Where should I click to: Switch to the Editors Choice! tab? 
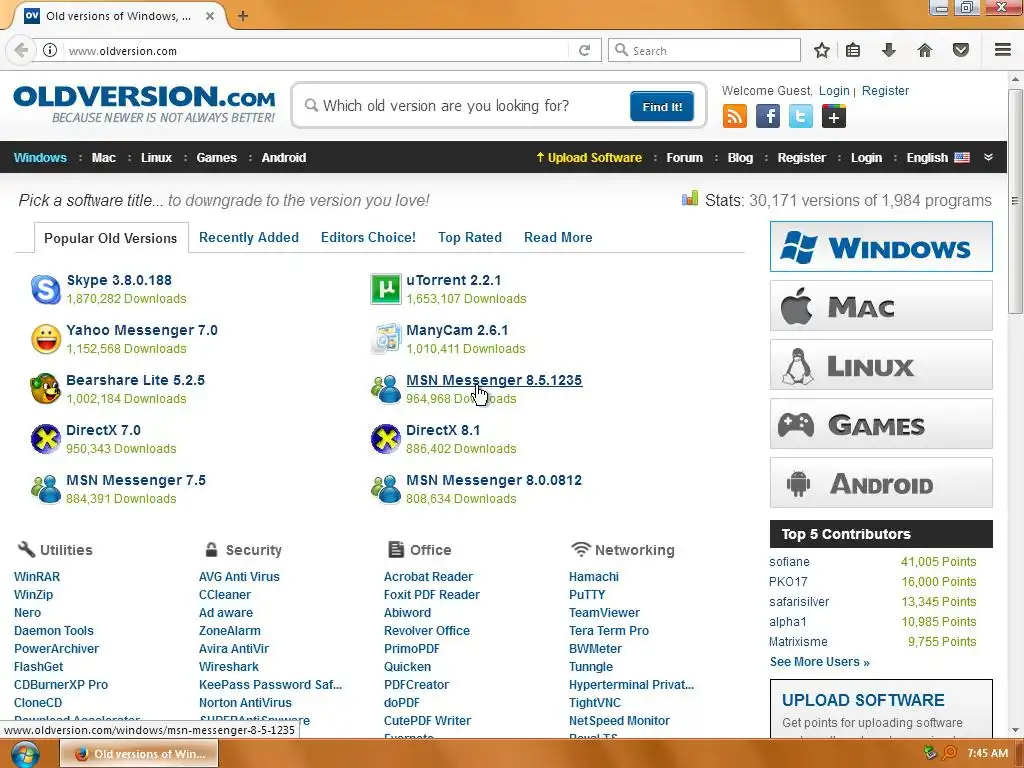tap(368, 238)
